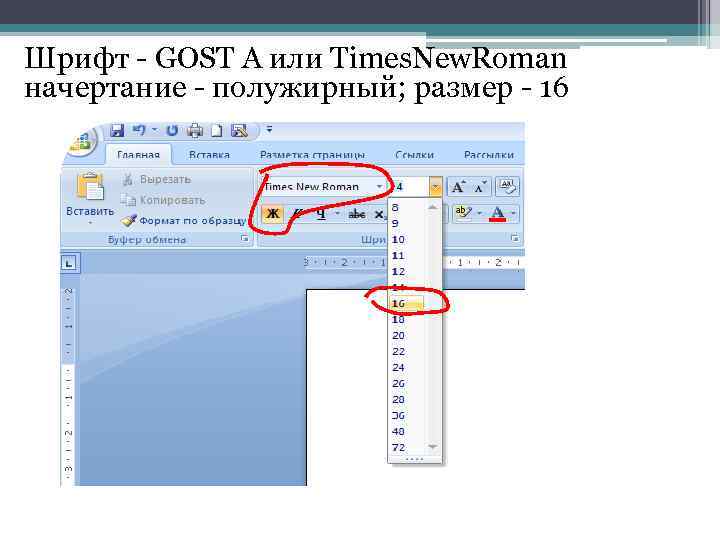The width and height of the screenshot is (720, 540).
Task: Click the Grow Font icon
Action: 458,187
